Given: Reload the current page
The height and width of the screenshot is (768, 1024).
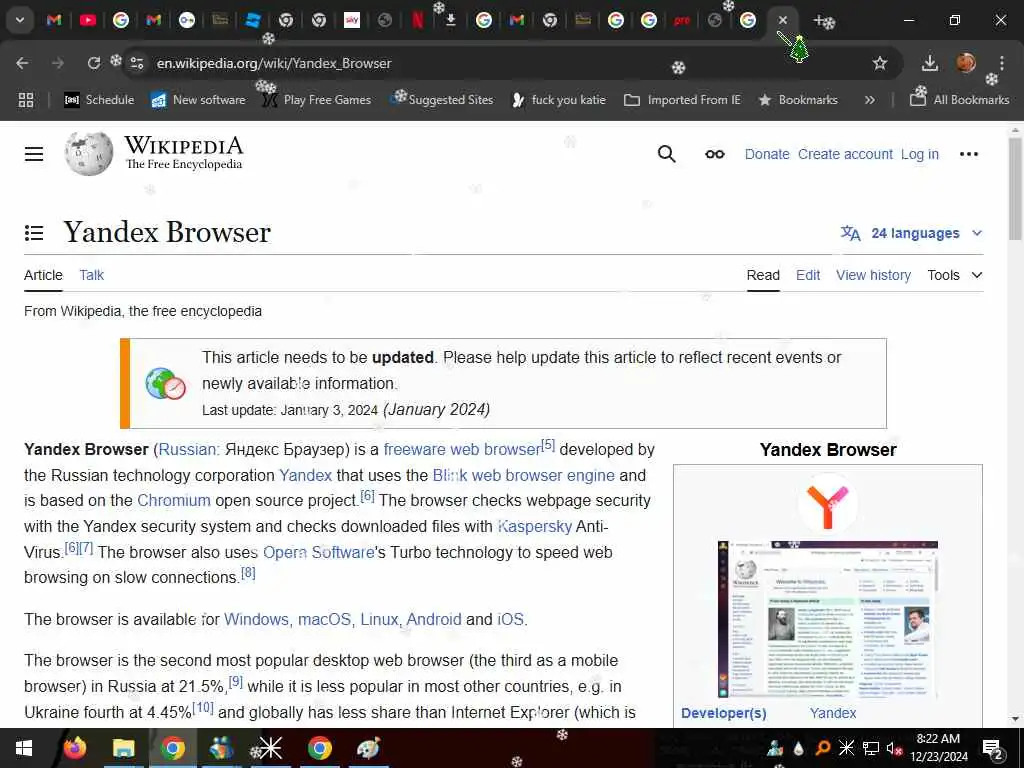Looking at the screenshot, I should point(94,63).
